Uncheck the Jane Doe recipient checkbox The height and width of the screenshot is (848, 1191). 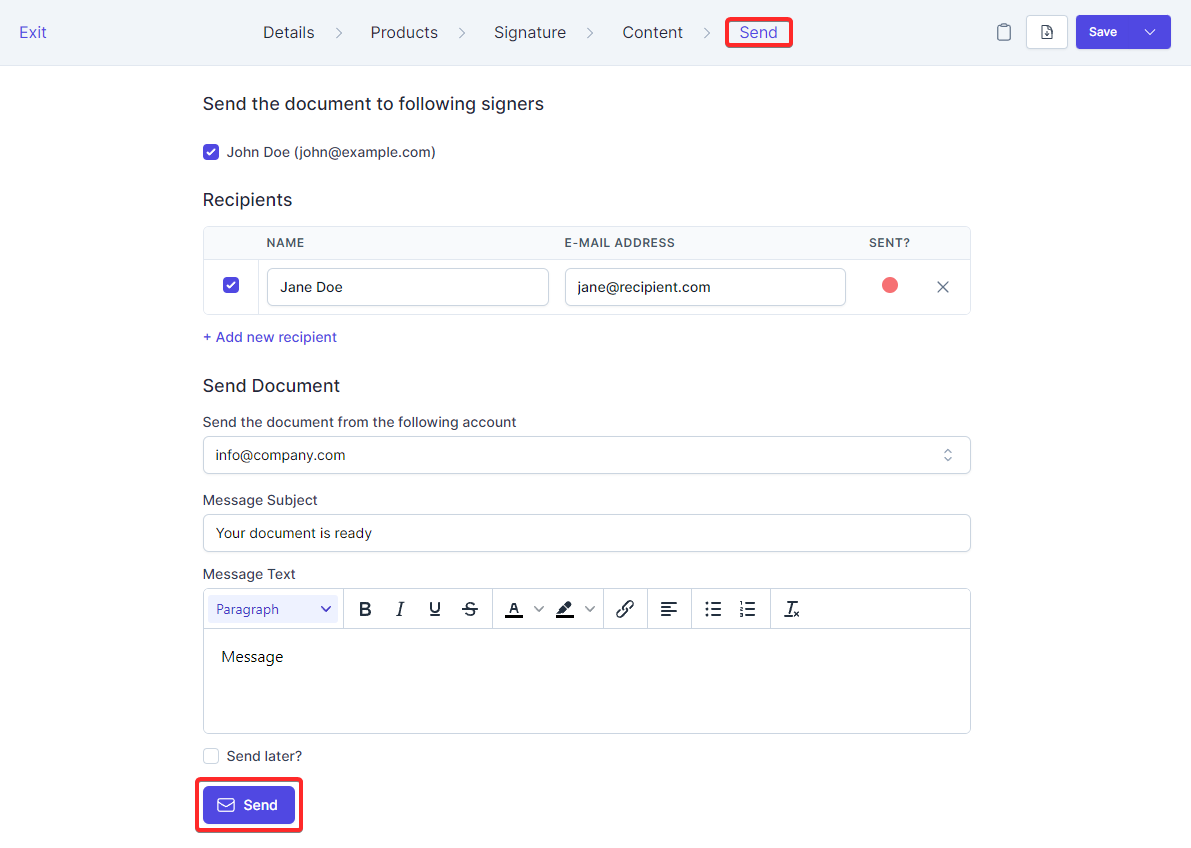pyautogui.click(x=231, y=286)
